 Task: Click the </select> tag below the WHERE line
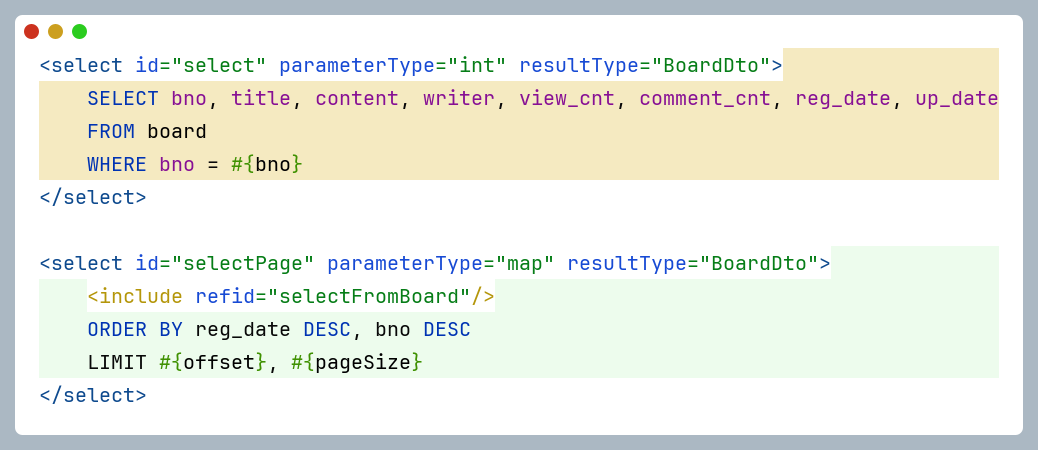coord(93,198)
